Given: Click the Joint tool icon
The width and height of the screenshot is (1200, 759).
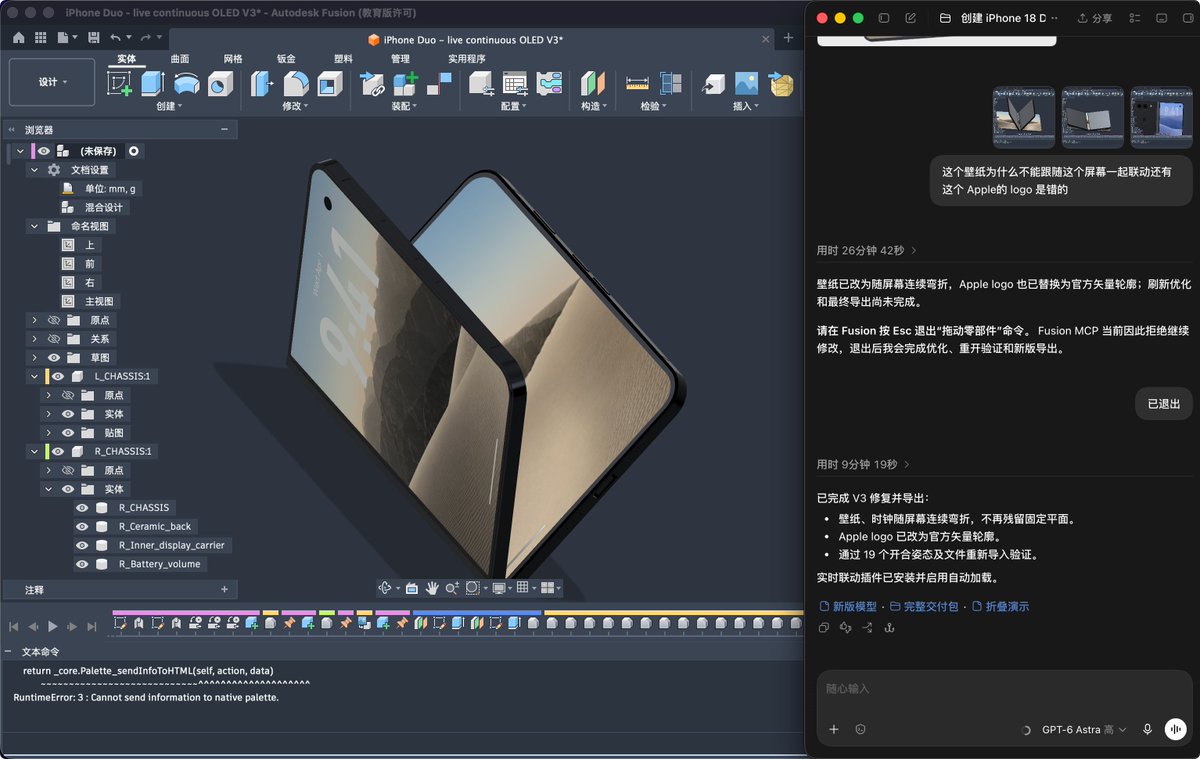Looking at the screenshot, I should click(438, 84).
